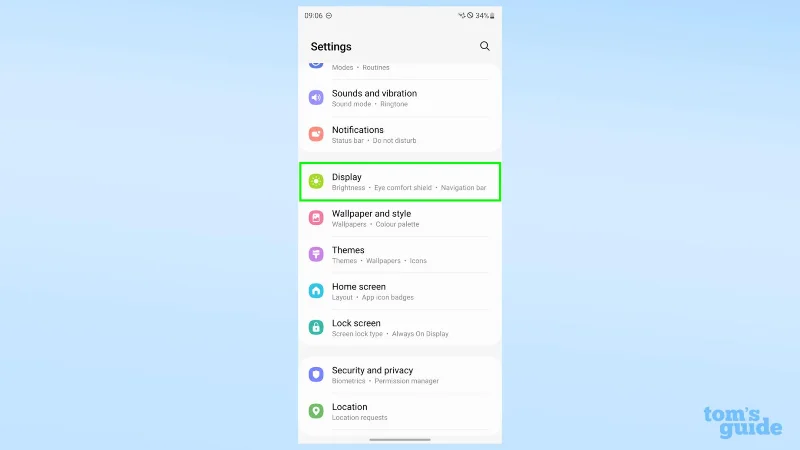
Task: Tap the search magnifier icon in Settings
Action: pos(484,46)
